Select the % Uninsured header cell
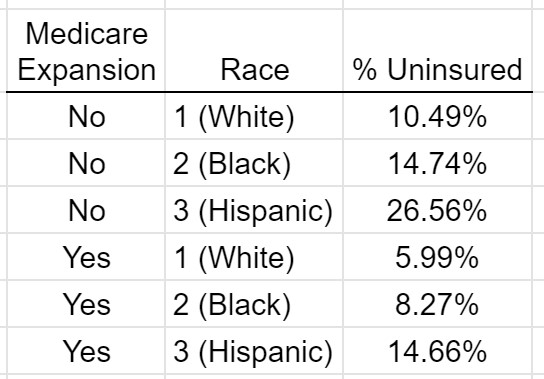544x379 pixels. click(x=437, y=51)
